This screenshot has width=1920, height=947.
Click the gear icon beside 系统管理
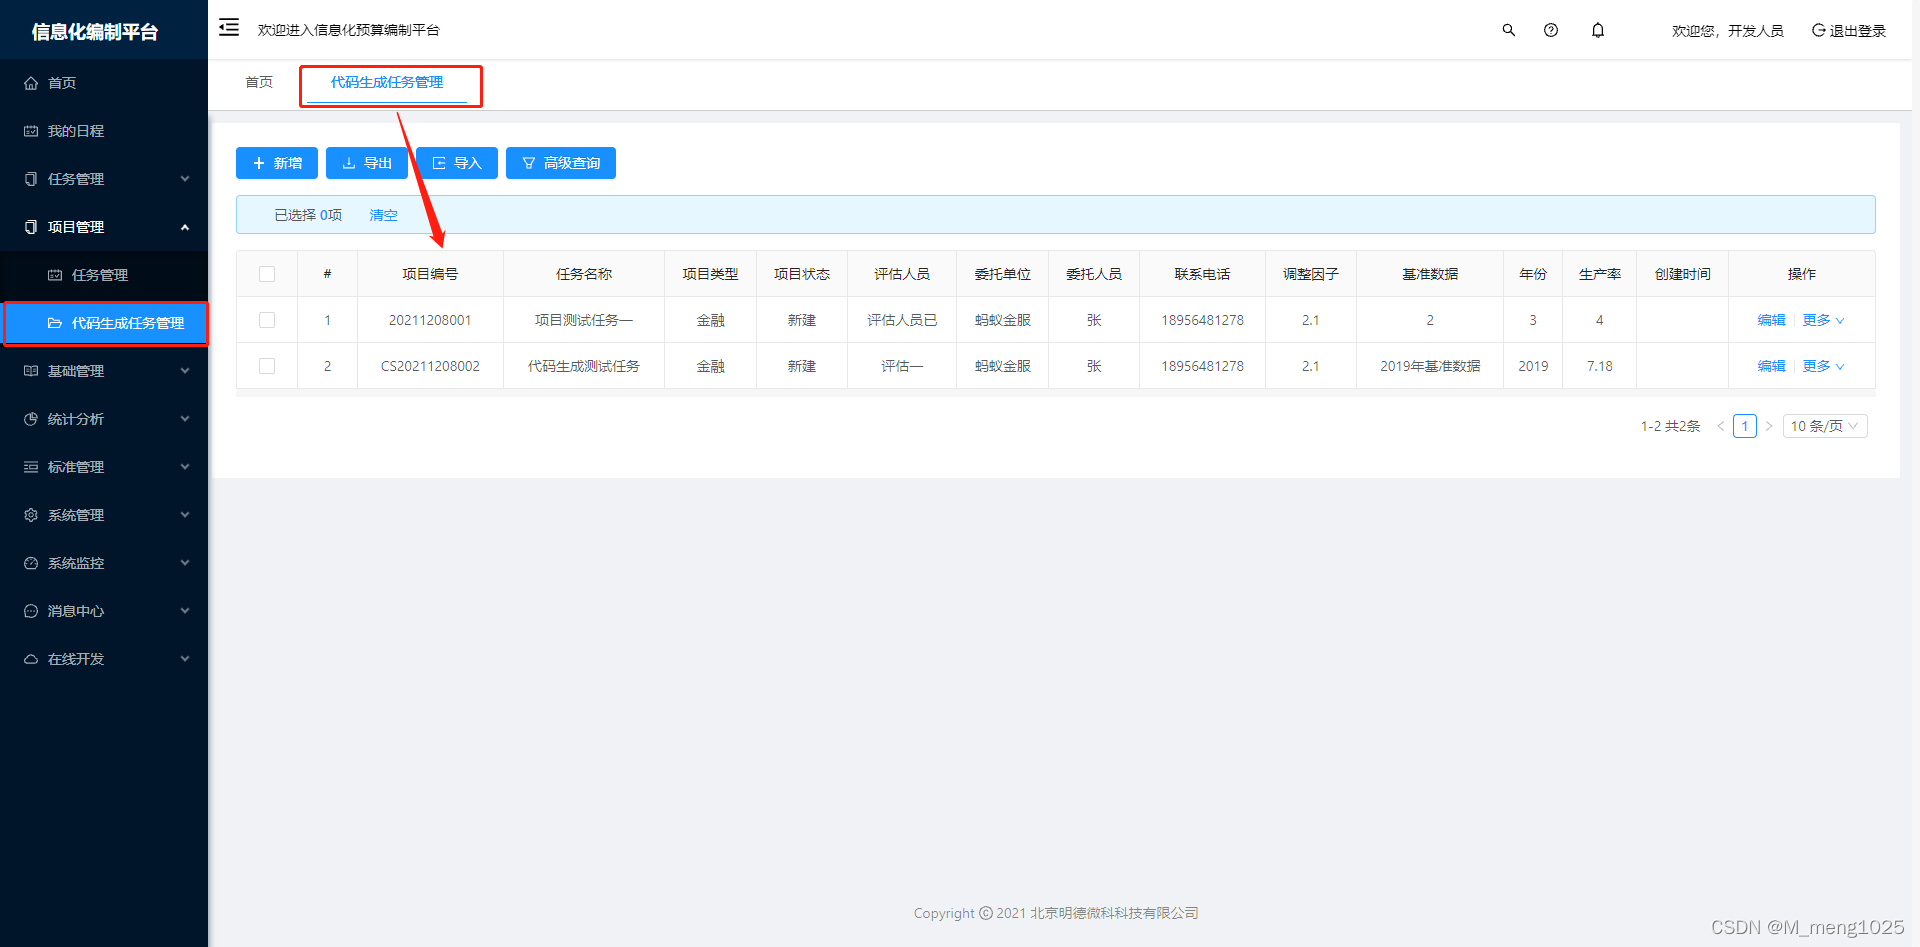[x=31, y=515]
